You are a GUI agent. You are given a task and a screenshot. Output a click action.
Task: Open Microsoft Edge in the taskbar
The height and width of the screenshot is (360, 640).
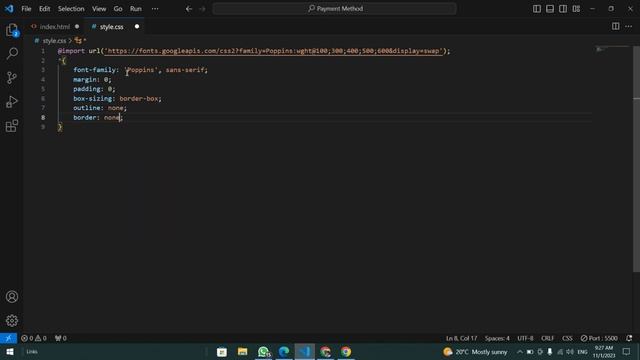[x=284, y=351]
